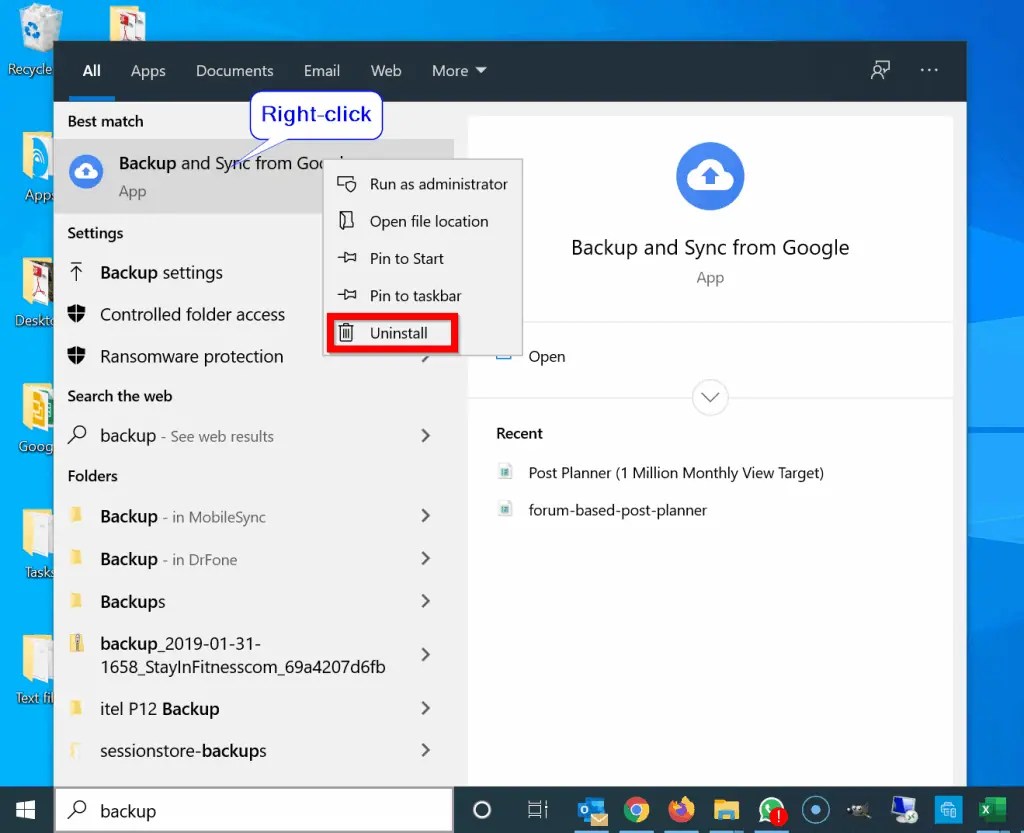Select Uninstall from the context menu

click(400, 332)
